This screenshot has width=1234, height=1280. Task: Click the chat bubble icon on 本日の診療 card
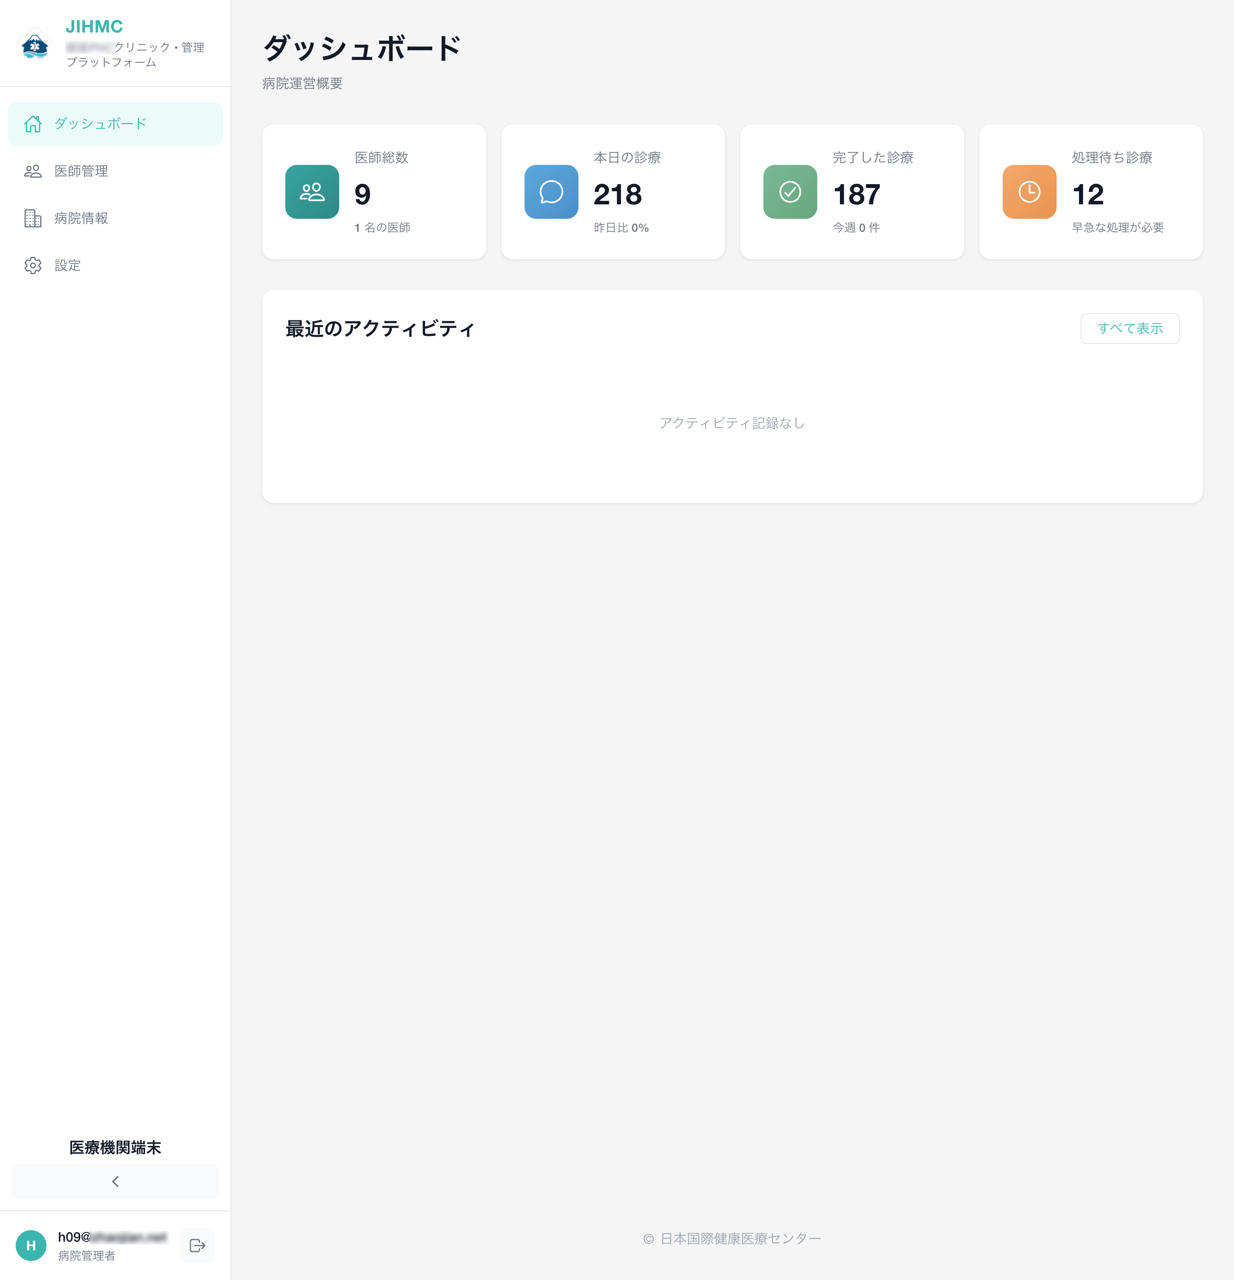pos(551,192)
